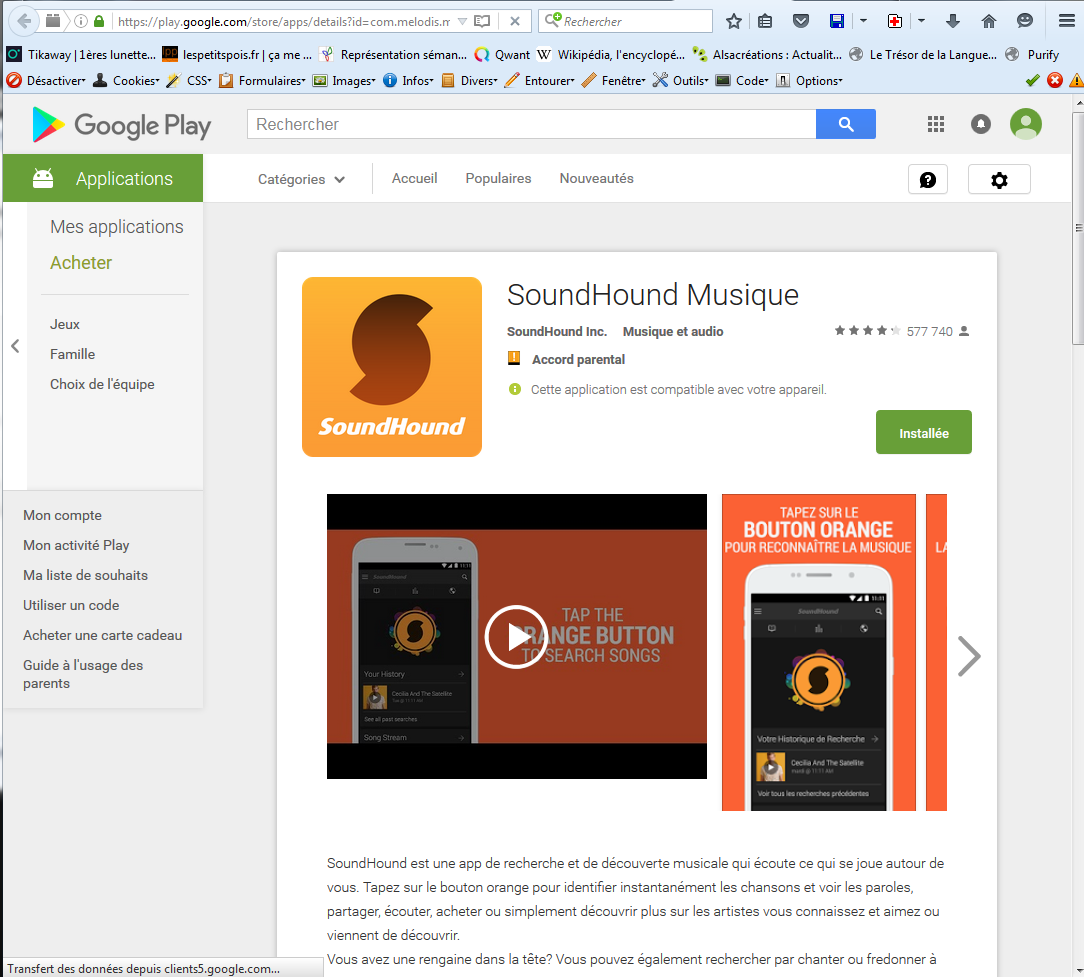Switch to the Nouveautés tab
Image resolution: width=1084 pixels, height=977 pixels.
pos(596,179)
